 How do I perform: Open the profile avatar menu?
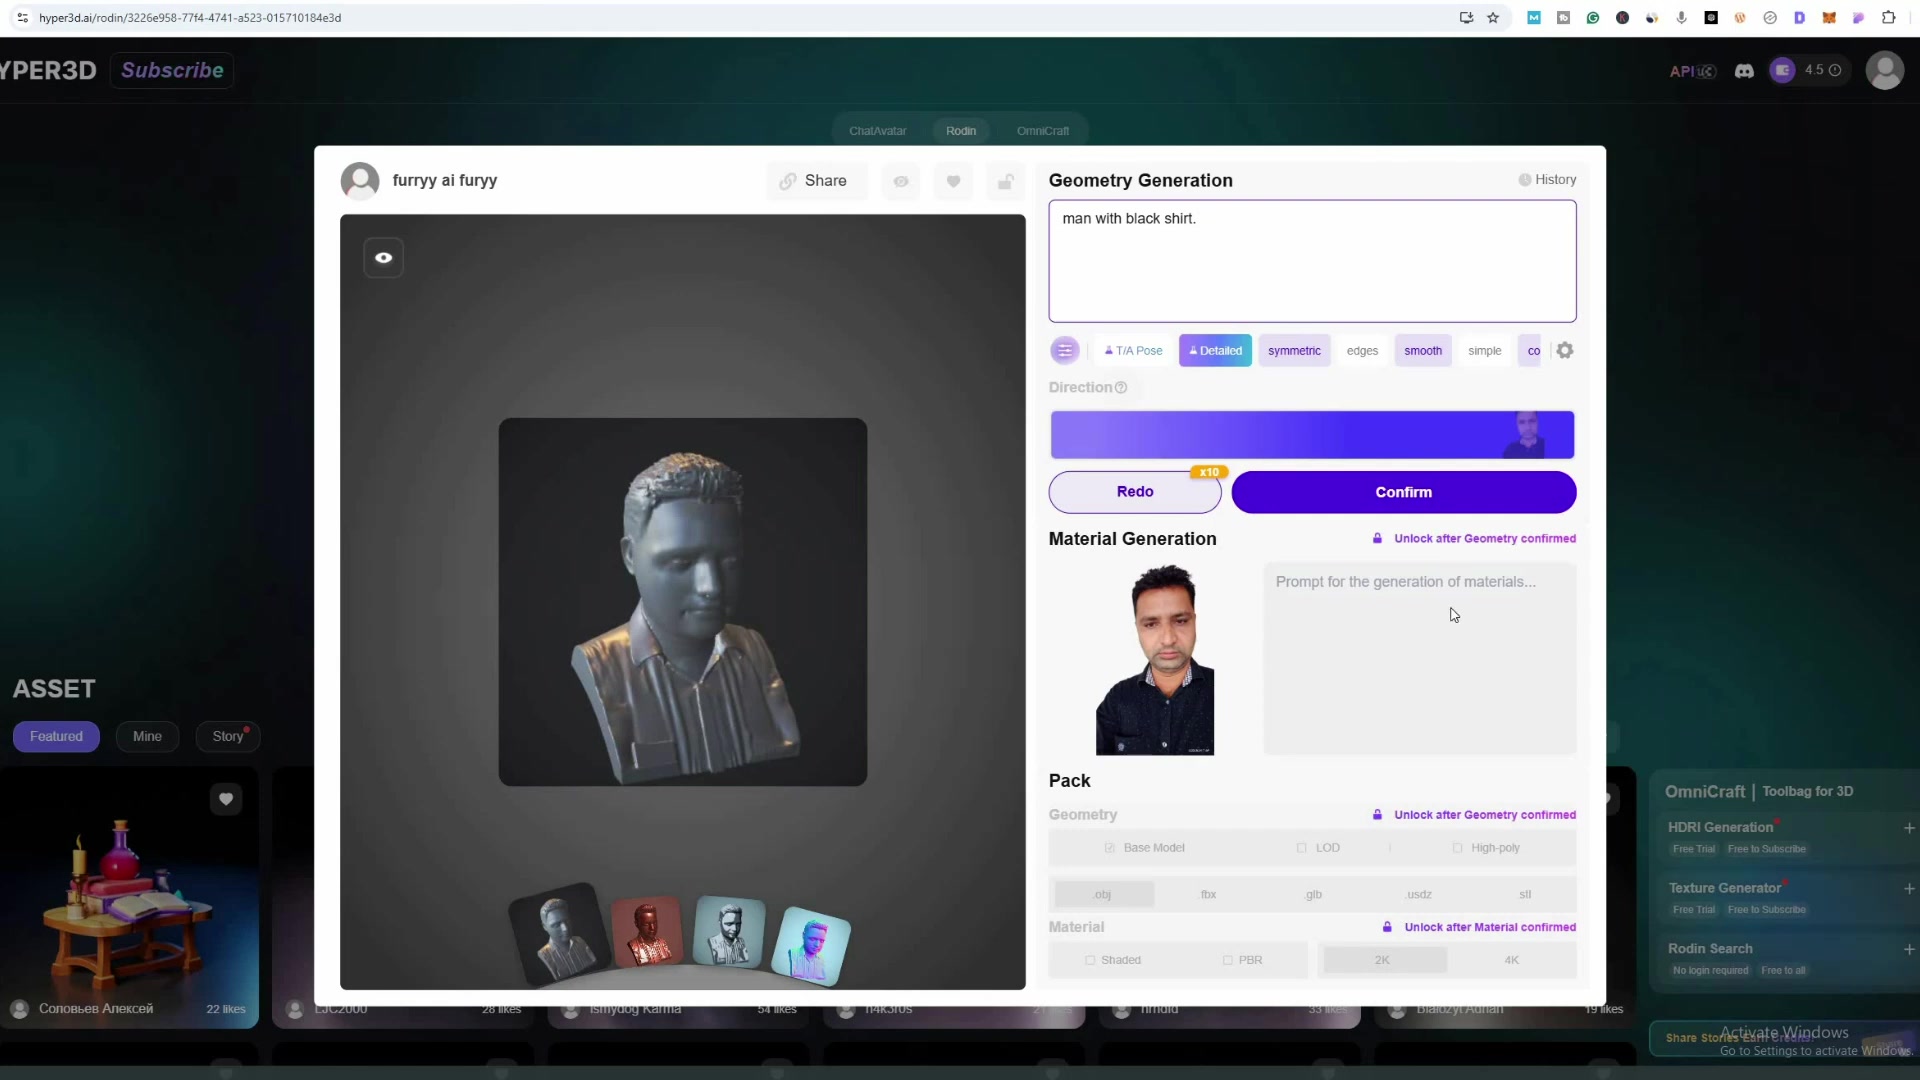pyautogui.click(x=1886, y=70)
